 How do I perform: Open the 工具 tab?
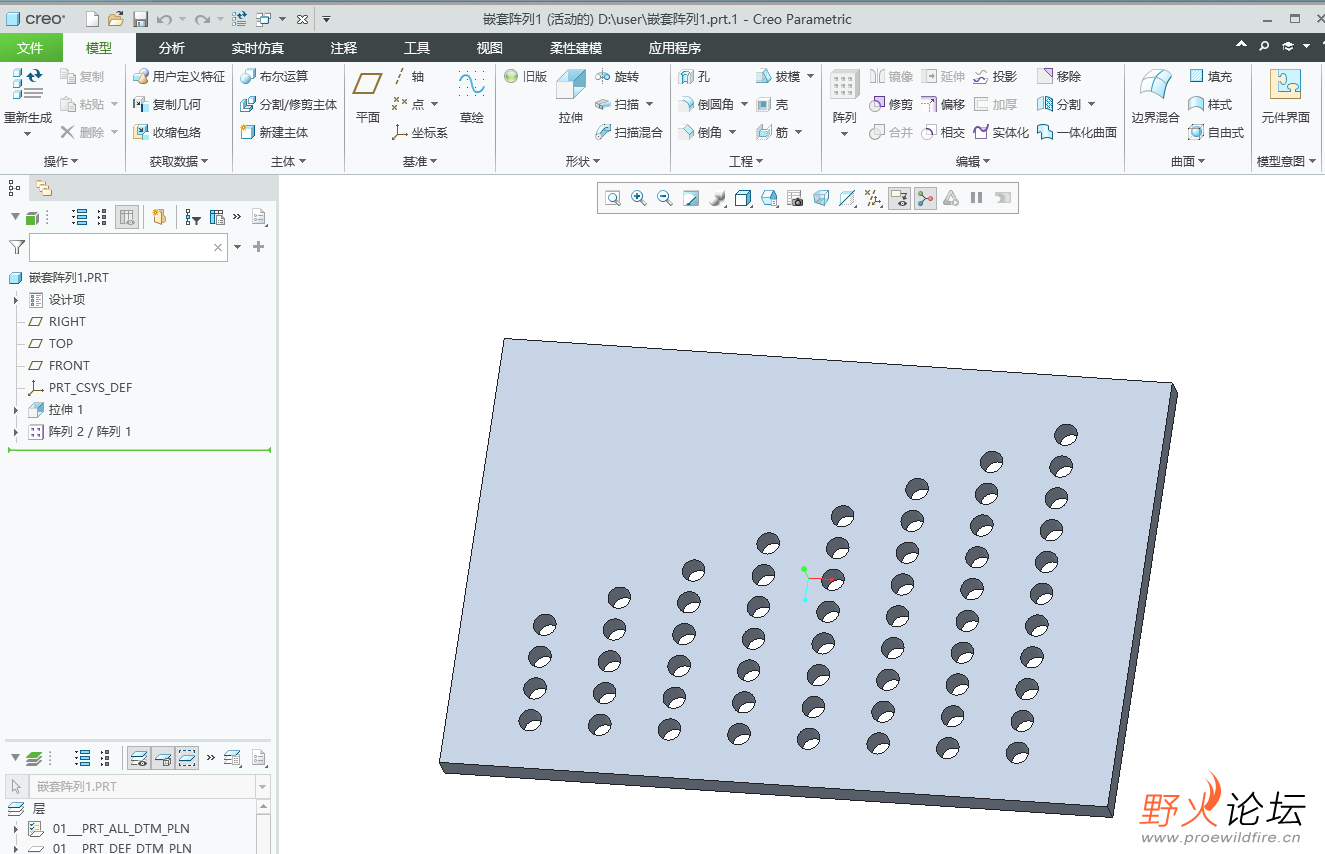click(417, 47)
